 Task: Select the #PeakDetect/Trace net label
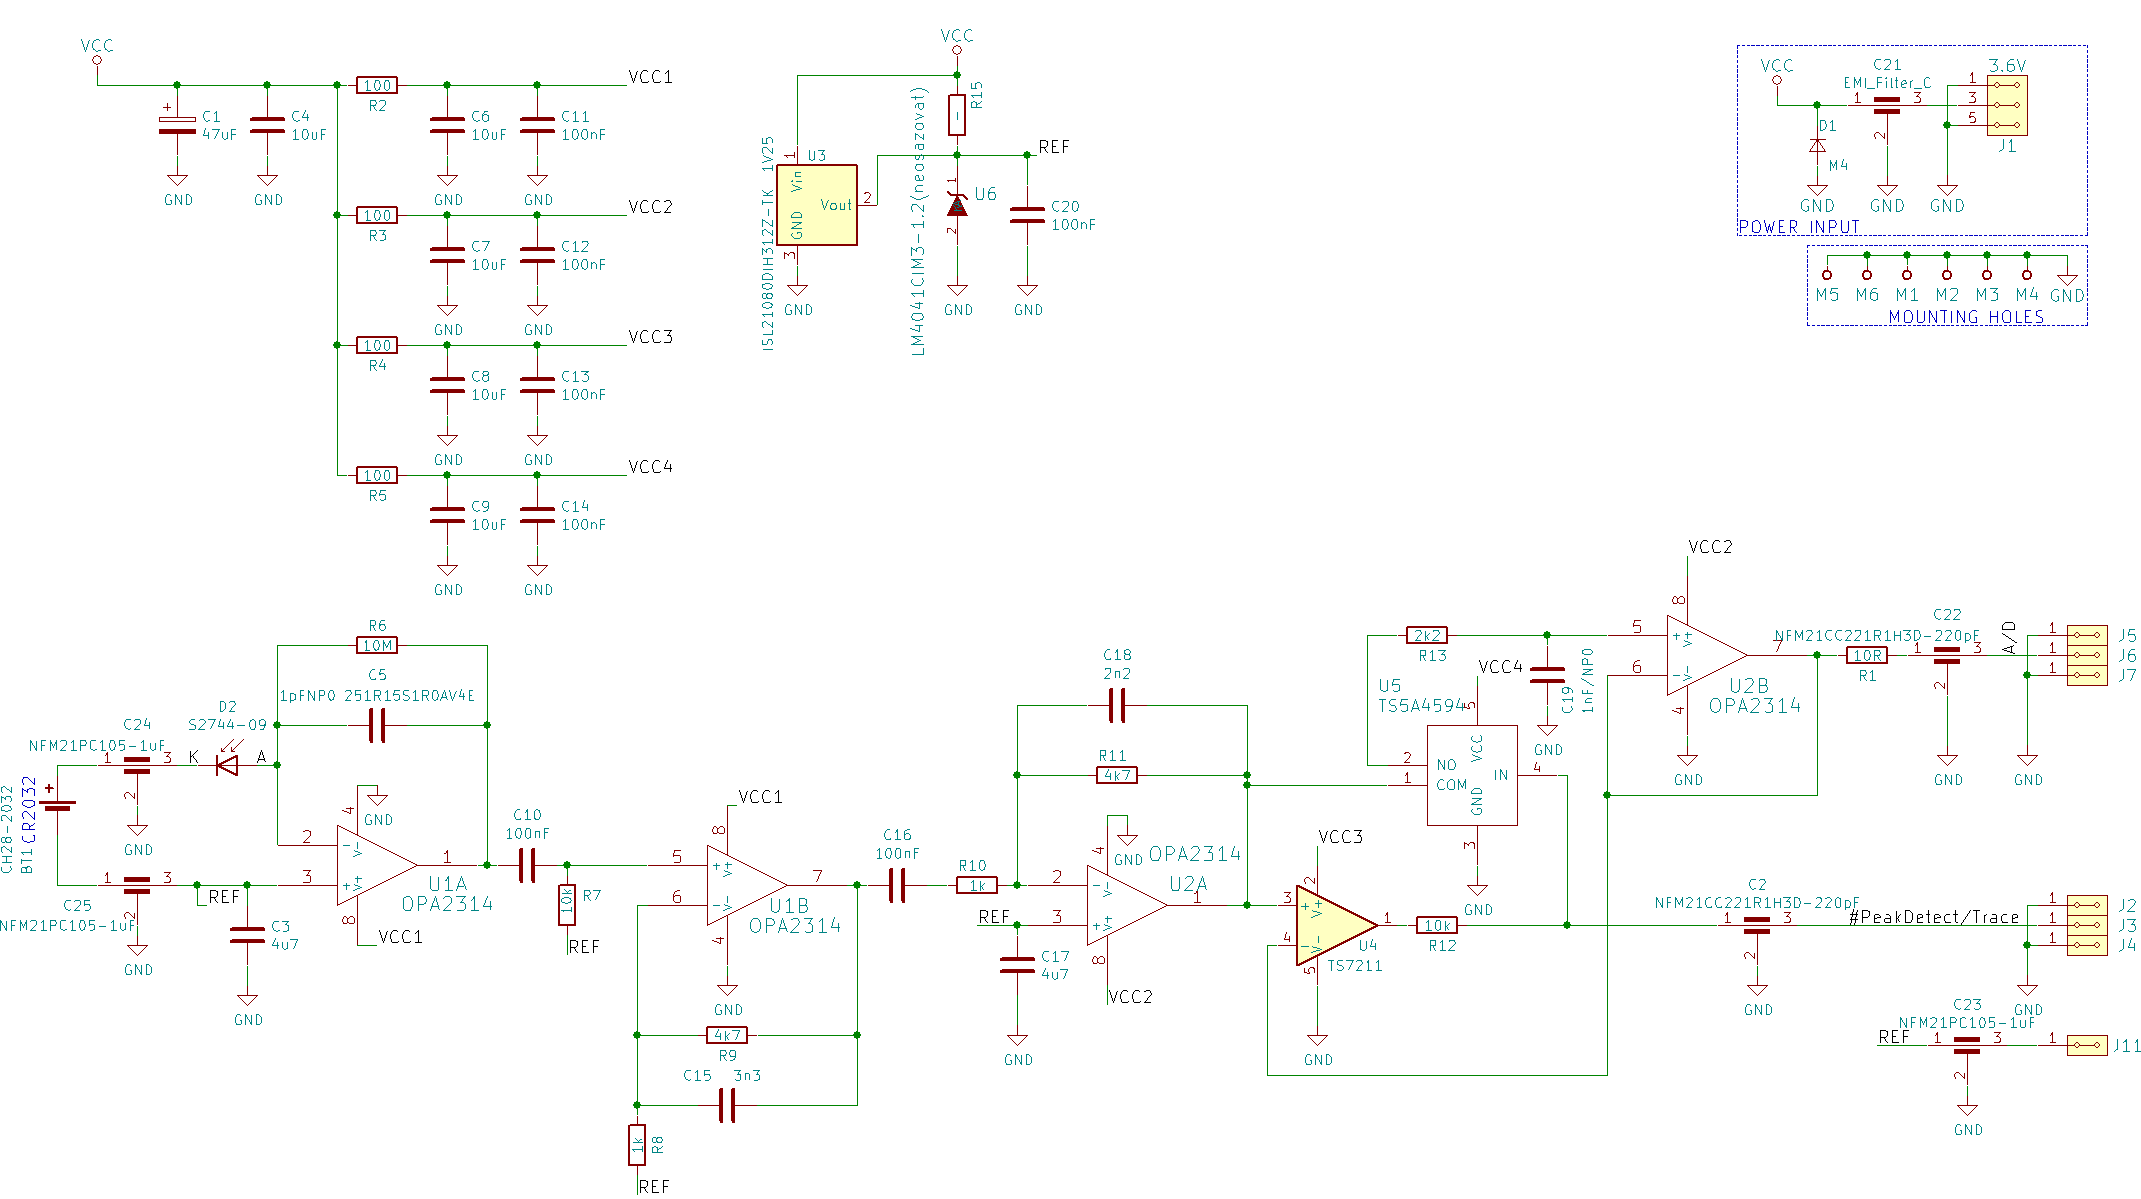coord(1933,917)
